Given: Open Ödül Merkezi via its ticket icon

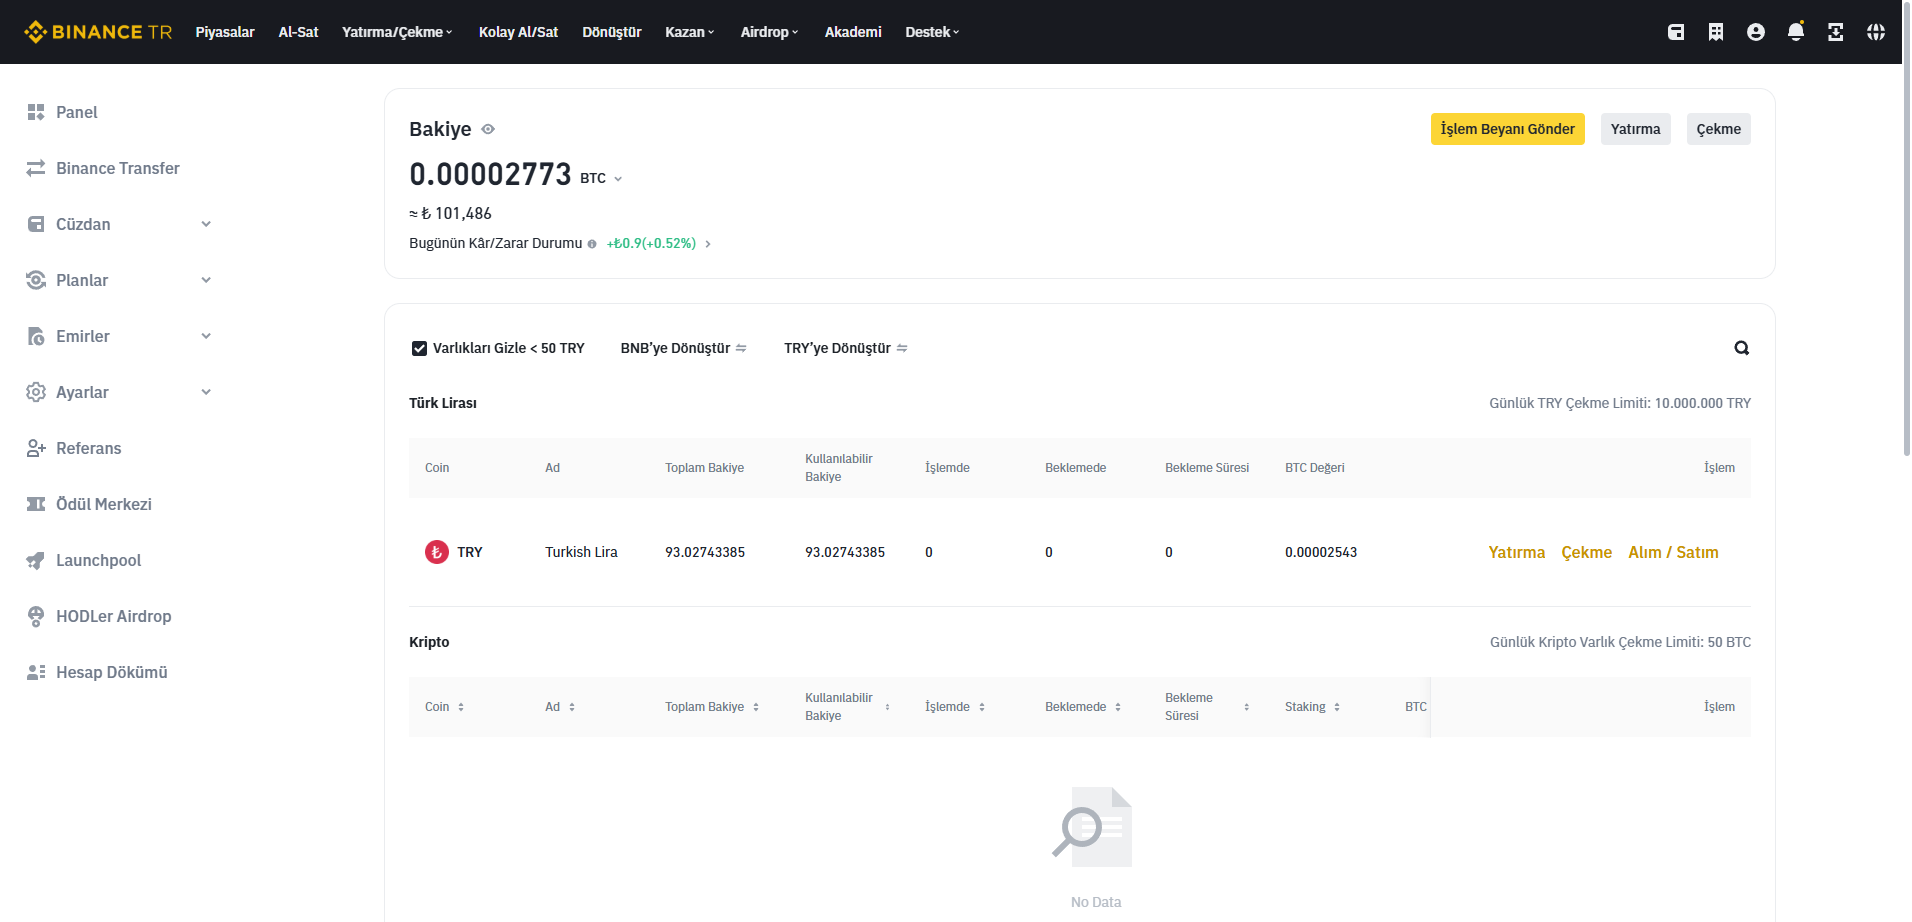Looking at the screenshot, I should (x=36, y=504).
